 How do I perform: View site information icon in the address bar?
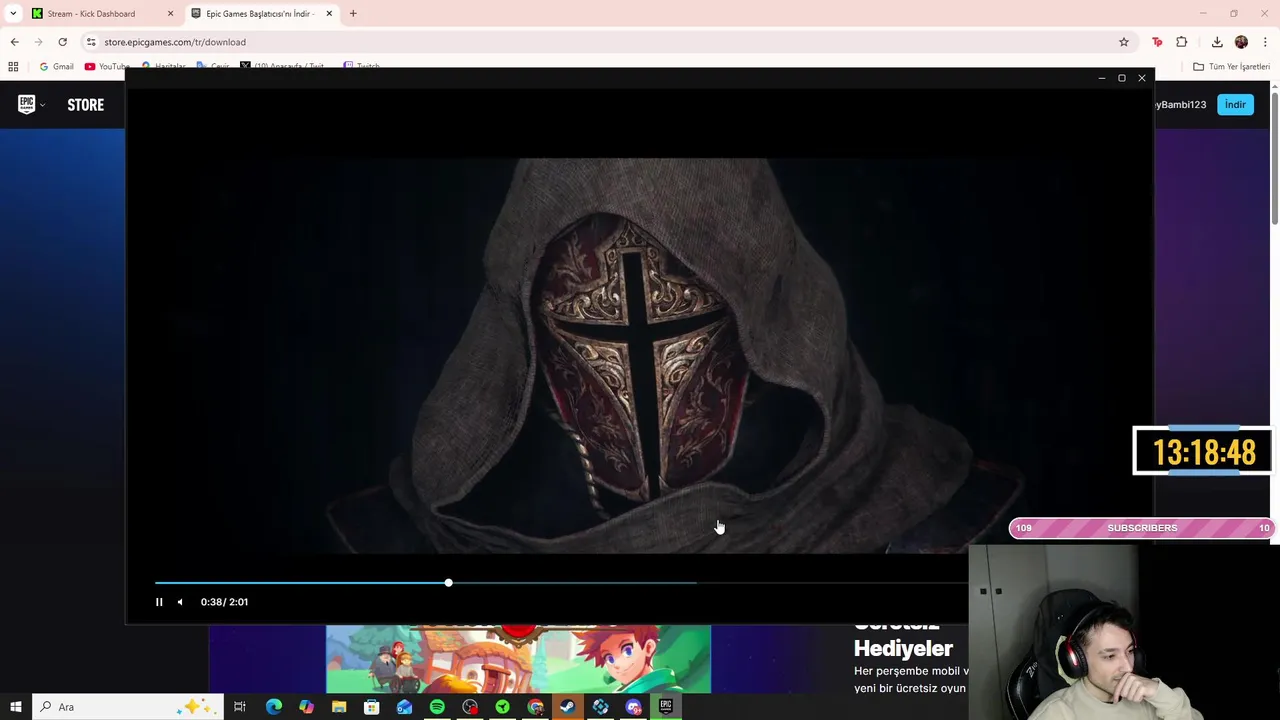pyautogui.click(x=91, y=42)
